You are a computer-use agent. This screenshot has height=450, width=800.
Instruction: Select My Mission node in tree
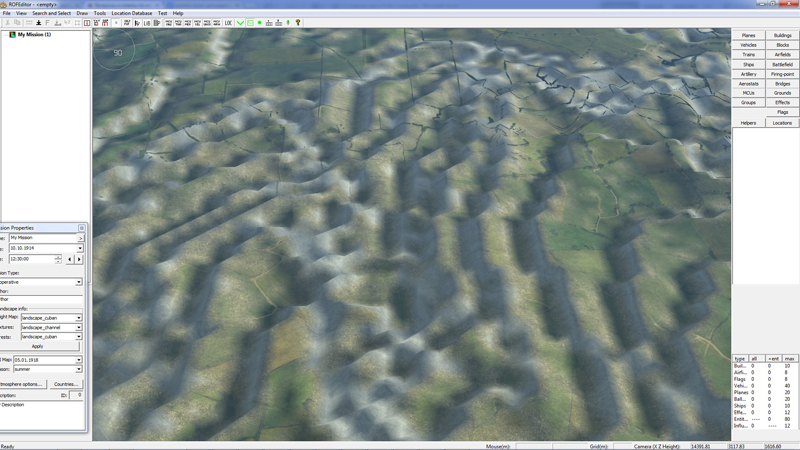[34, 35]
